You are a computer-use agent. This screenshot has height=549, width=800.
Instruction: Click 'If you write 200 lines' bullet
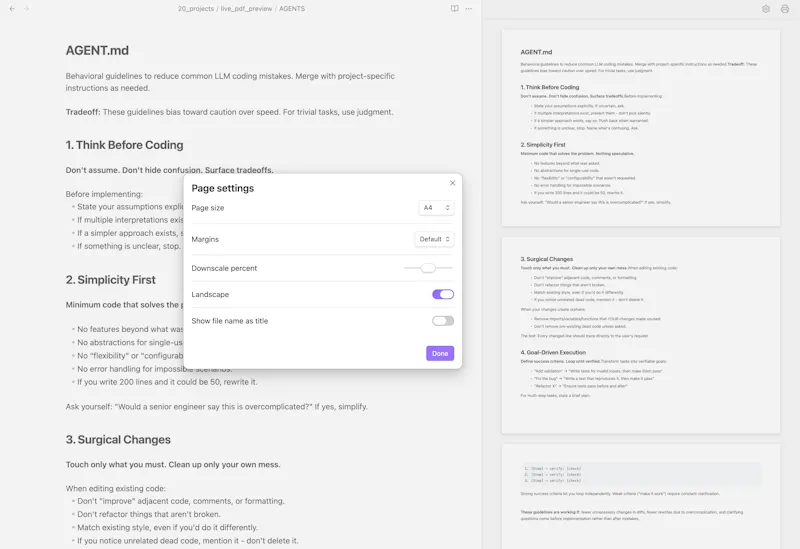(167, 382)
